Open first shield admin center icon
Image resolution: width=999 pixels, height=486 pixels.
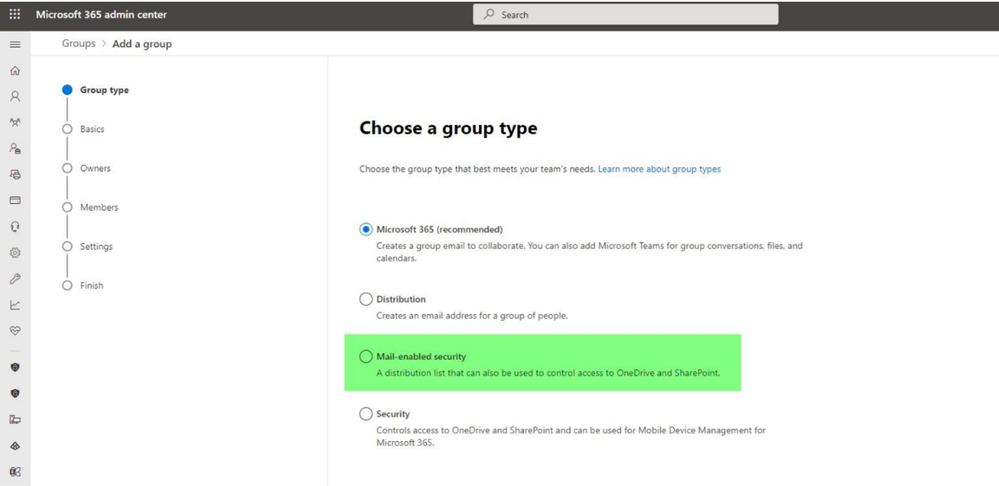point(15,368)
